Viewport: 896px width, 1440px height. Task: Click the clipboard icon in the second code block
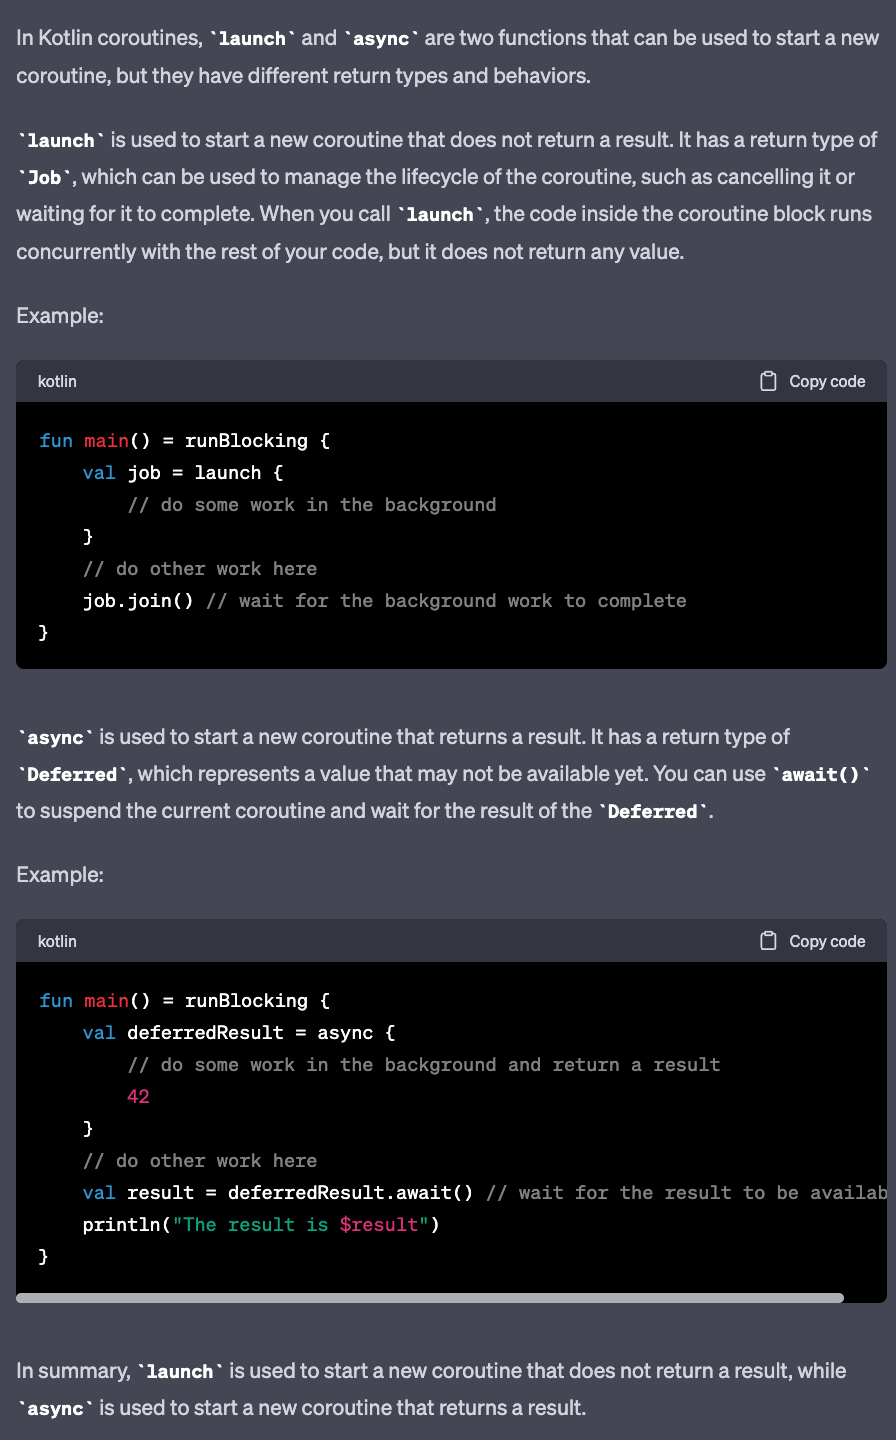(x=768, y=941)
